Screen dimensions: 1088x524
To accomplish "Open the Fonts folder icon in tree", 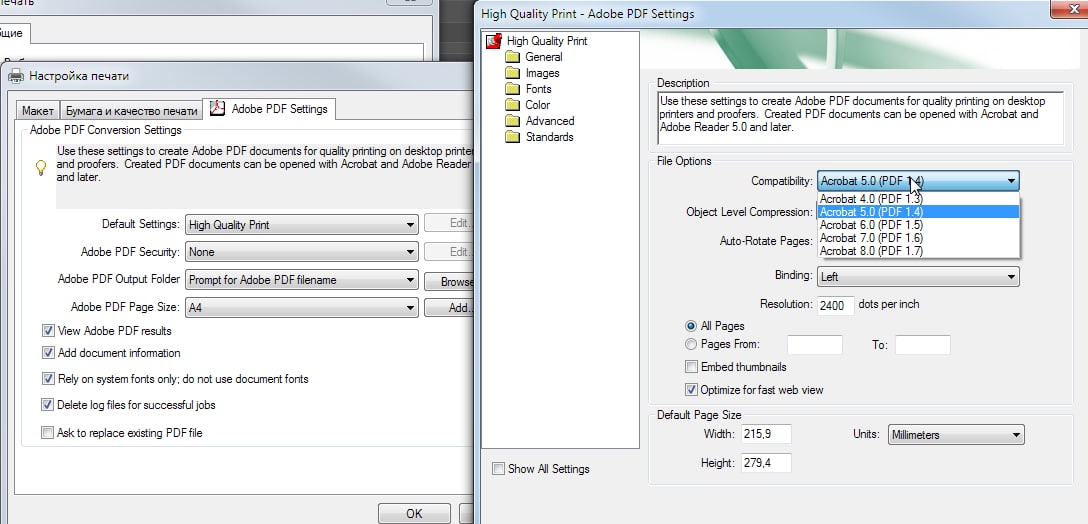I will pos(513,89).
